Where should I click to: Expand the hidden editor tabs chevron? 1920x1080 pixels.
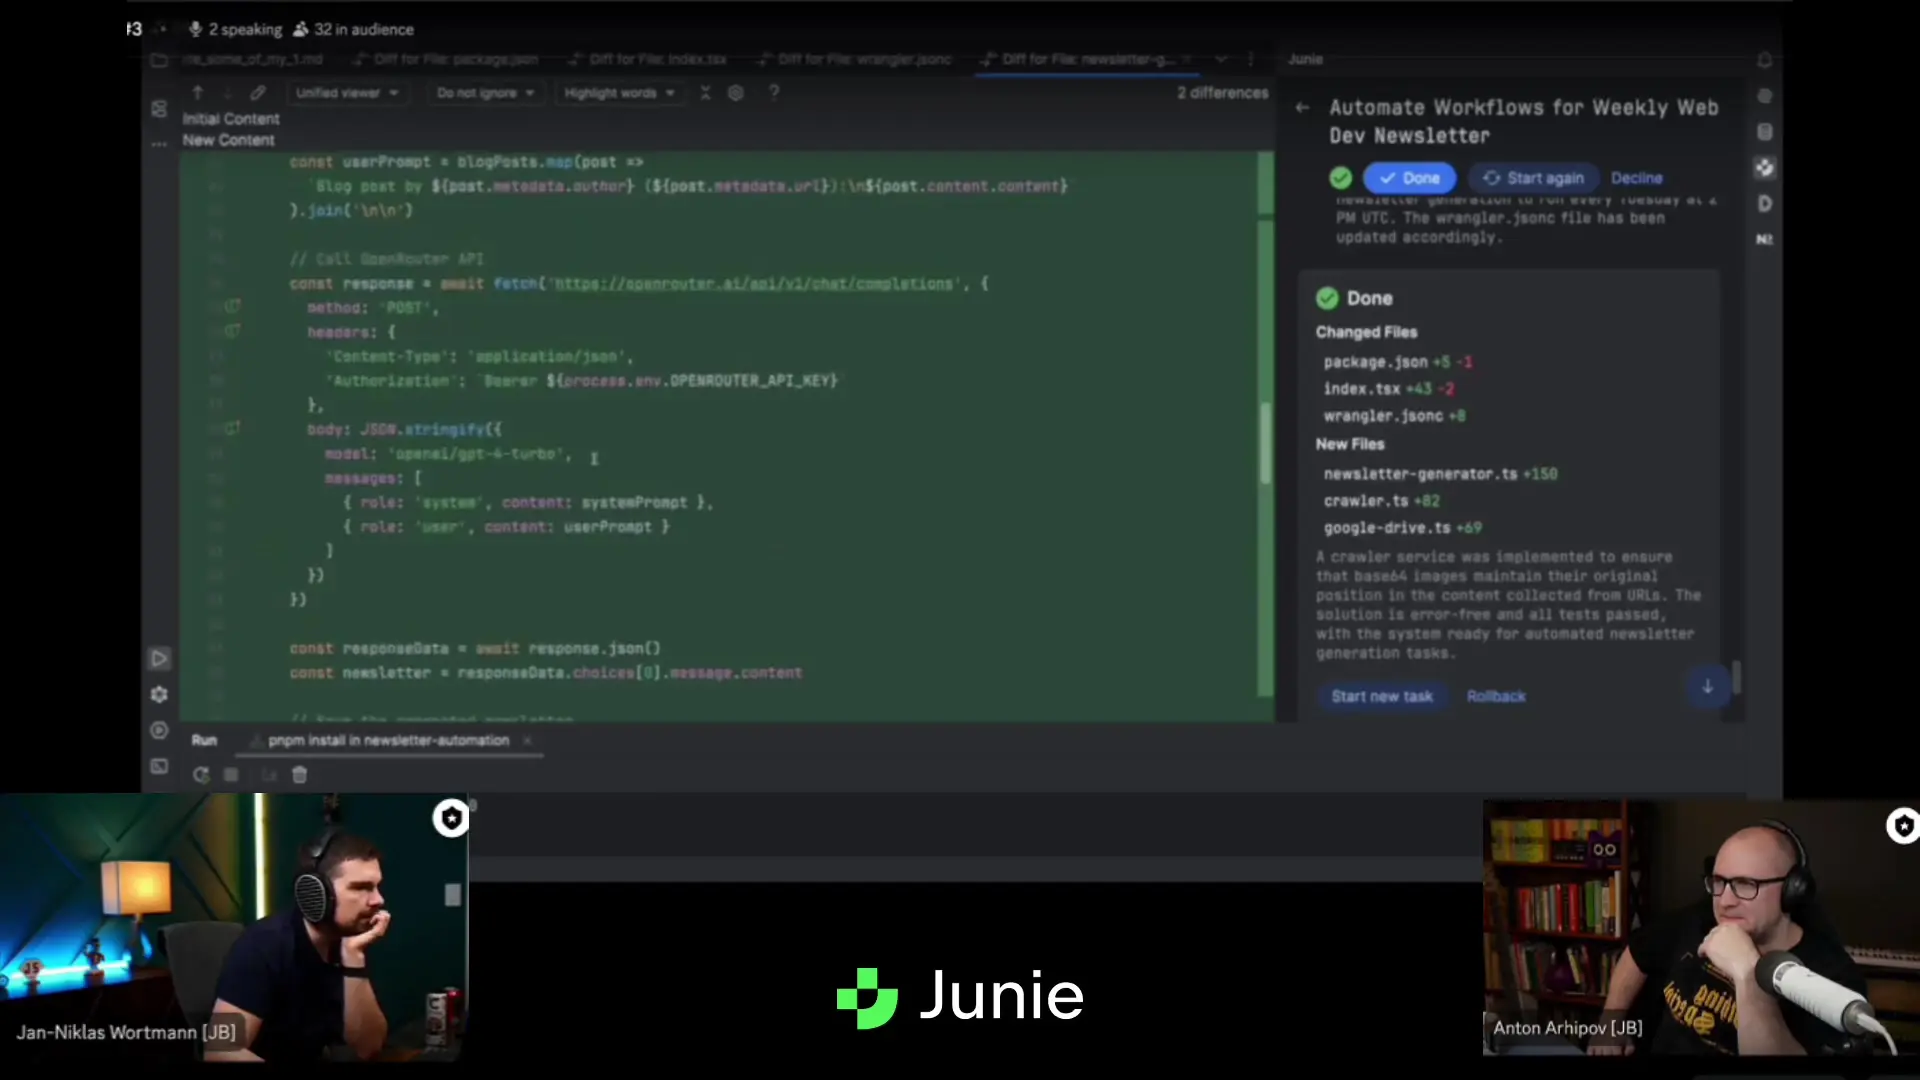click(x=1221, y=60)
